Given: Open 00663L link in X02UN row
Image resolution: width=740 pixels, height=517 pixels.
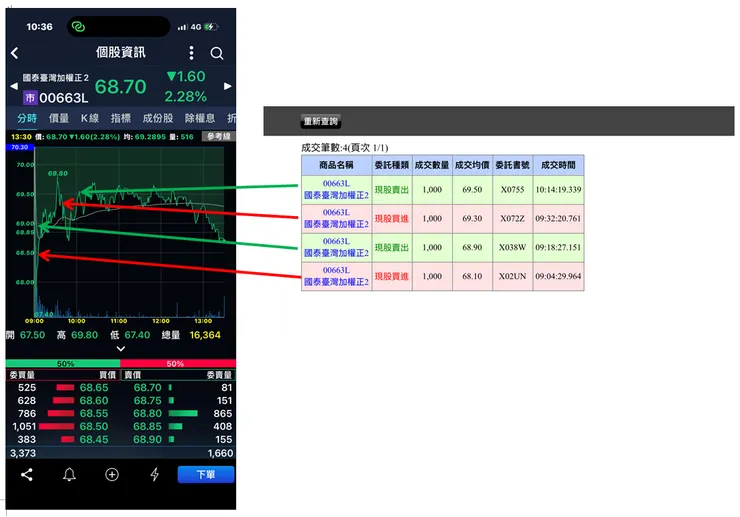Looking at the screenshot, I should click(336, 270).
